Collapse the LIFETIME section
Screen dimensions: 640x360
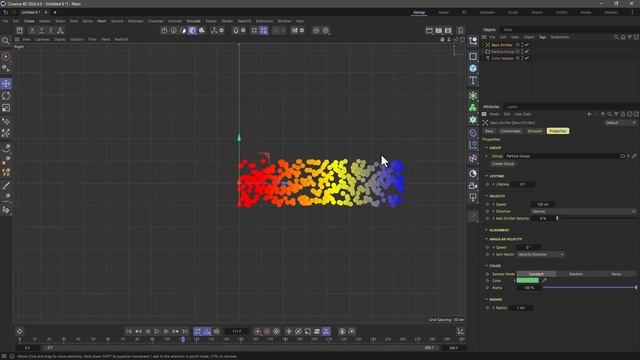click(487, 176)
